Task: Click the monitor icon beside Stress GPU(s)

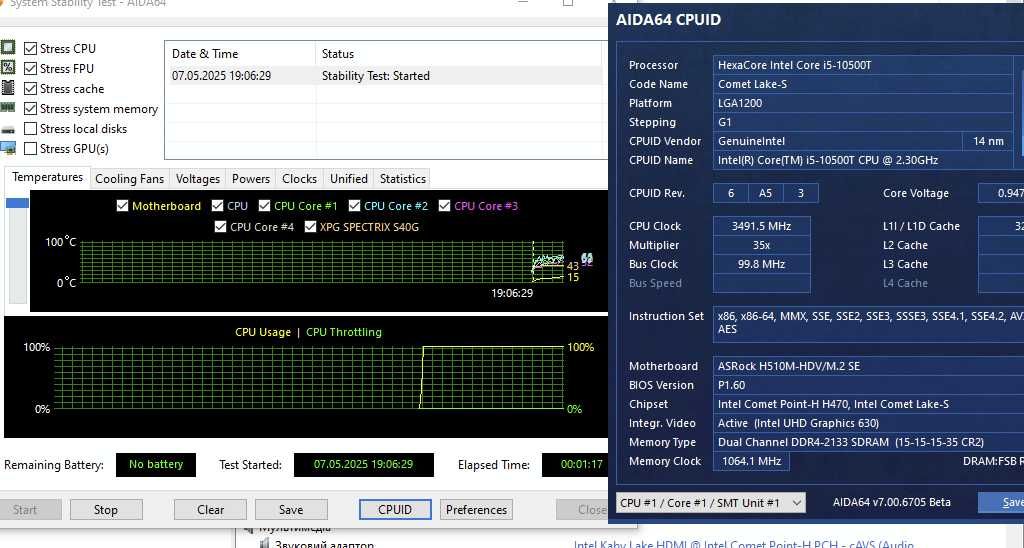Action: (x=8, y=148)
